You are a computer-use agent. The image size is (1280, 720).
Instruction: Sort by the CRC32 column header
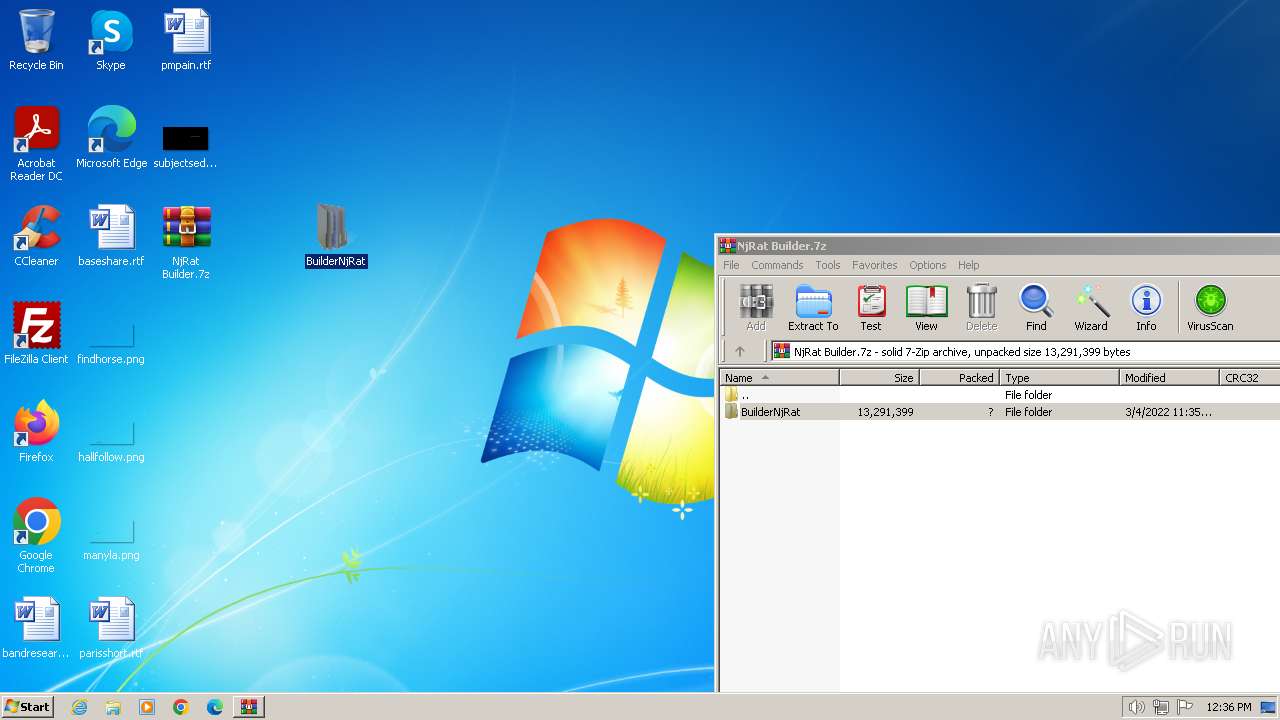1249,377
